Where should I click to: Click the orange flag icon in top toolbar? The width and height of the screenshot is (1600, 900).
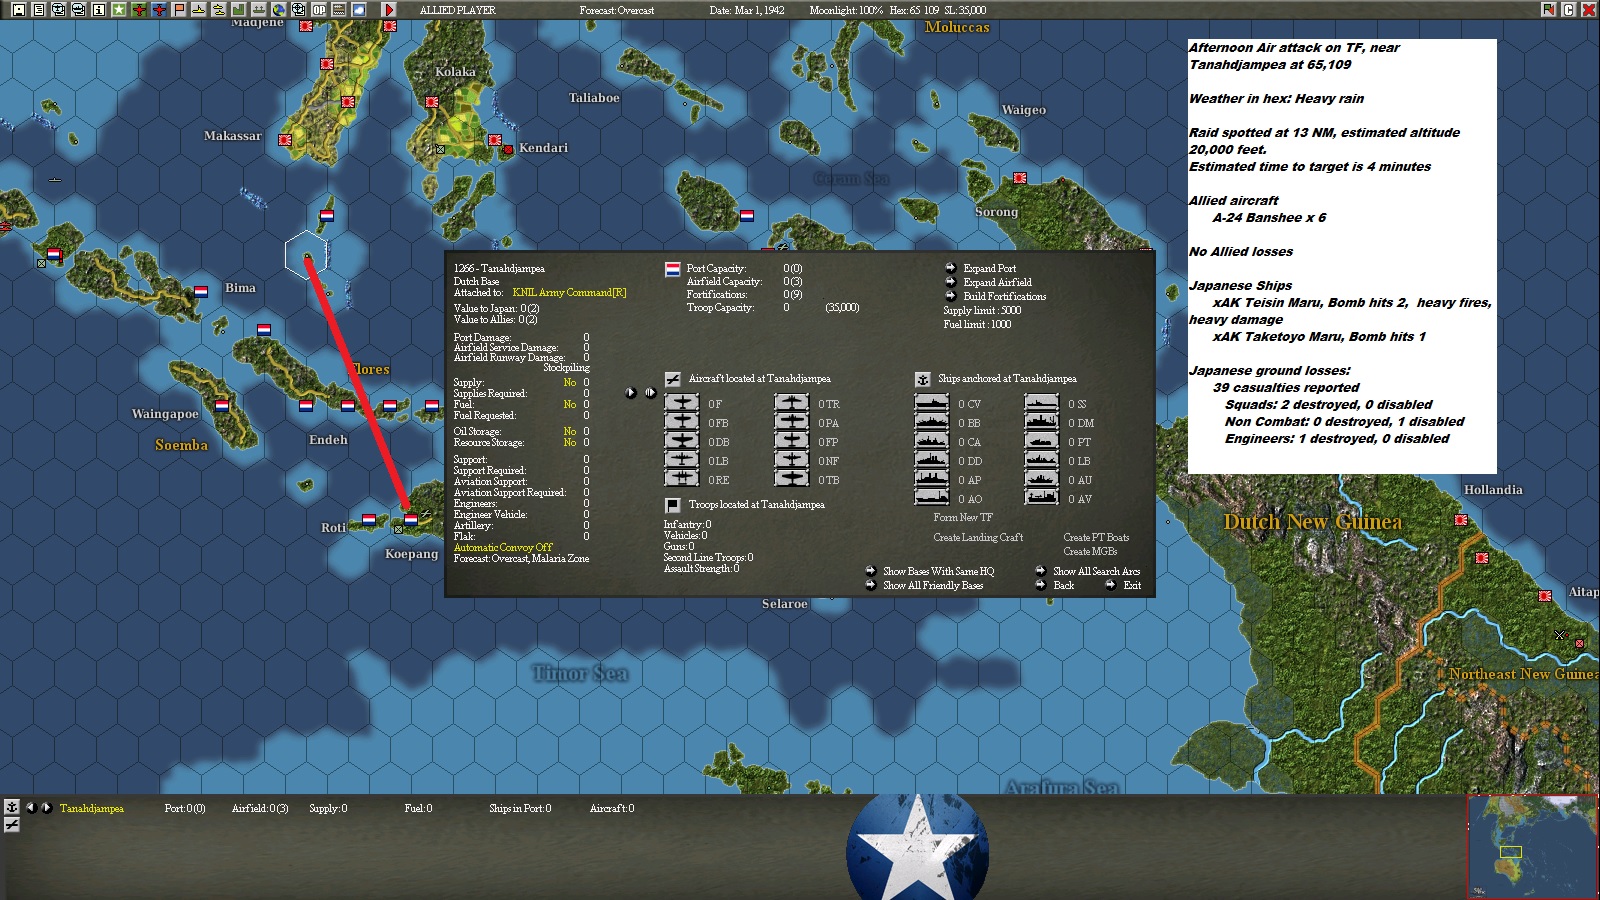tap(179, 10)
